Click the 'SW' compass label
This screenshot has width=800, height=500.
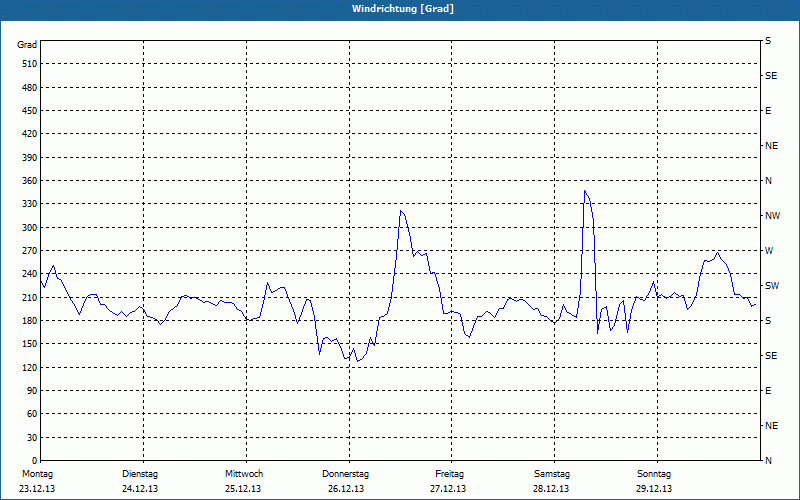coord(772,286)
